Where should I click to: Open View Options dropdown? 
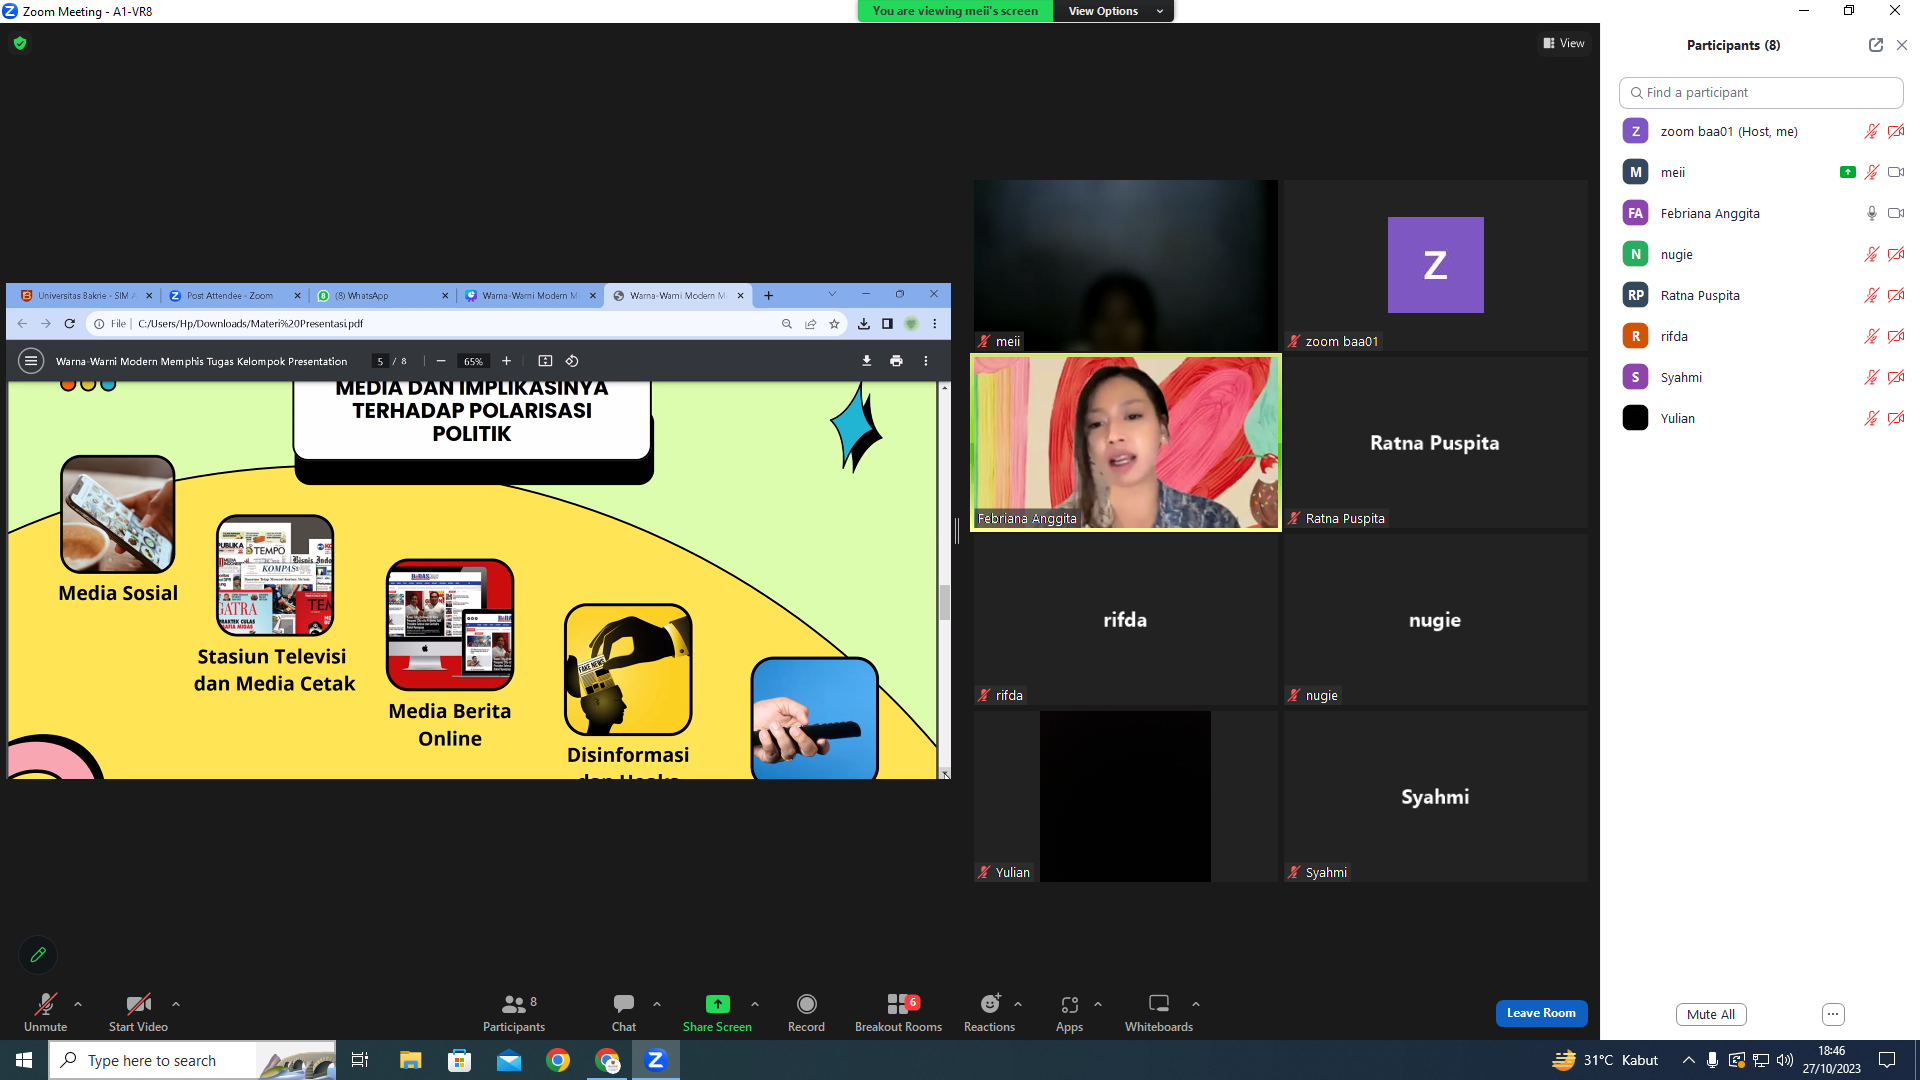pos(1113,11)
